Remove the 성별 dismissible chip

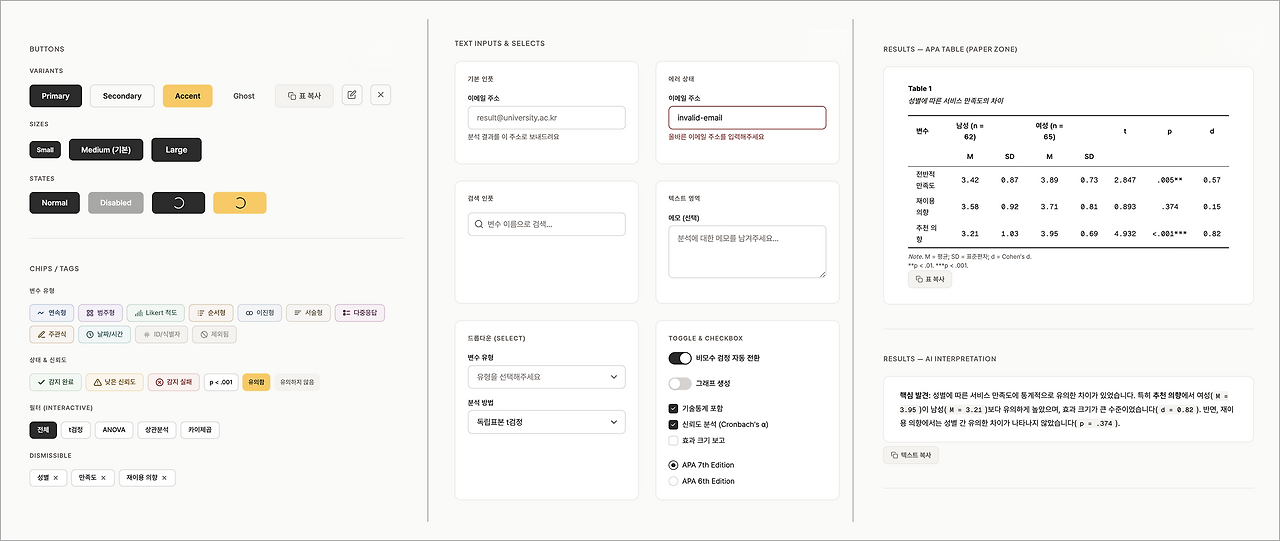click(x=56, y=478)
